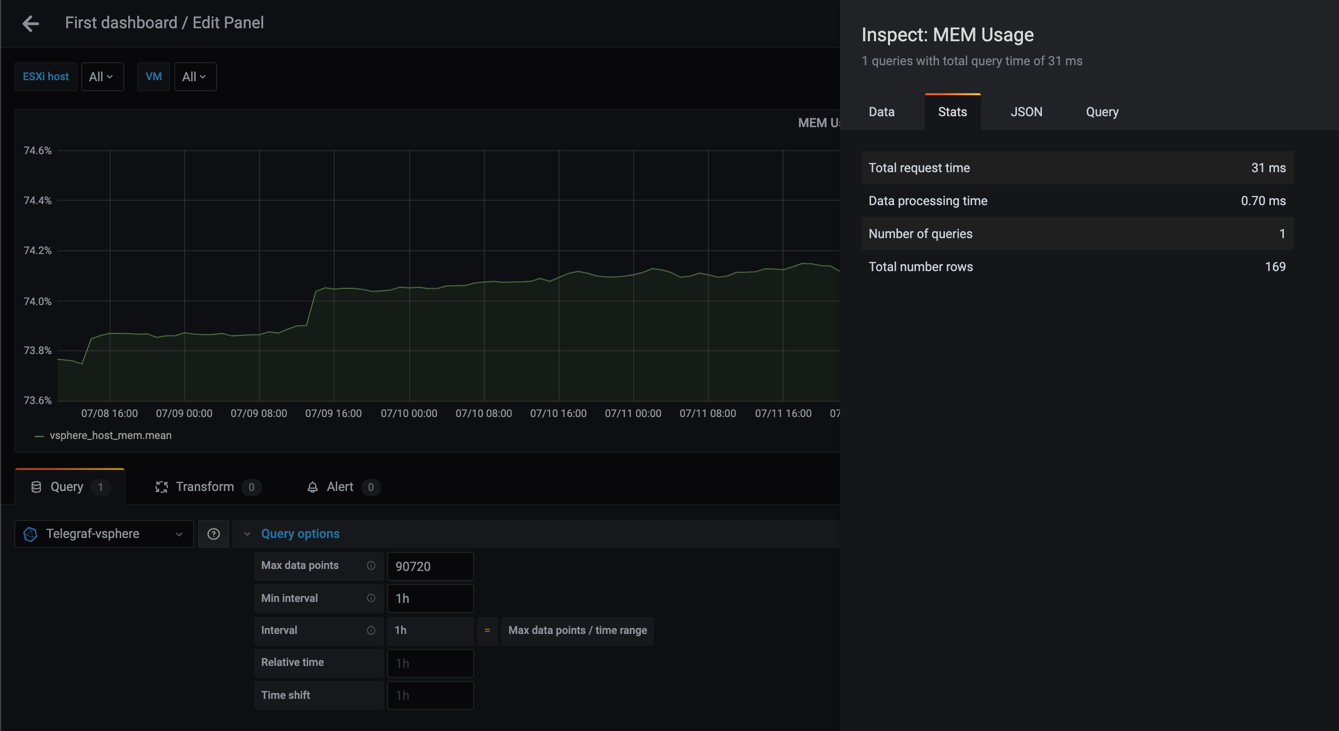Click the 73.6% y-axis label
This screenshot has width=1339, height=731.
pyautogui.click(x=38, y=401)
